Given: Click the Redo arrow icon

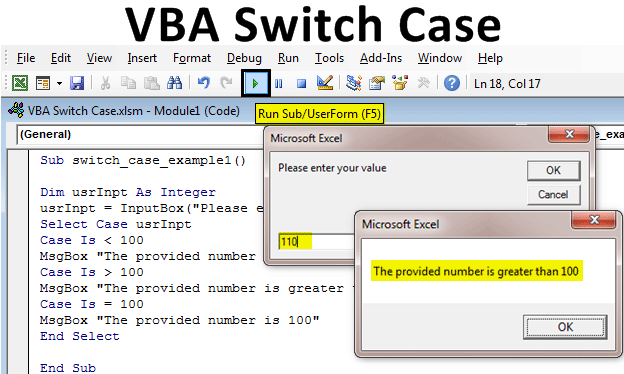Looking at the screenshot, I should click(226, 83).
